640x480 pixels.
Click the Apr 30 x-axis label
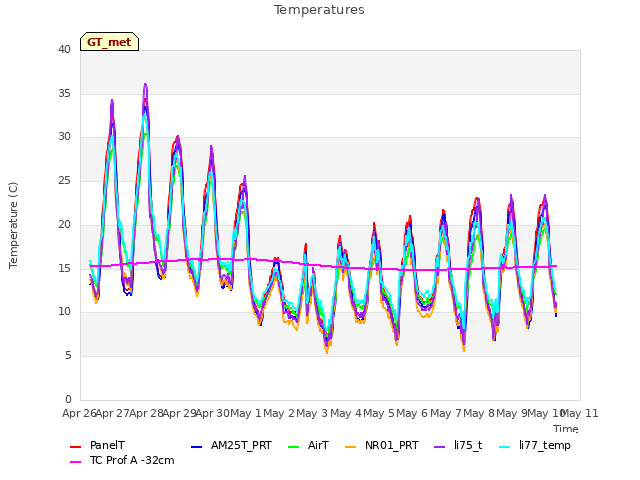point(212,413)
